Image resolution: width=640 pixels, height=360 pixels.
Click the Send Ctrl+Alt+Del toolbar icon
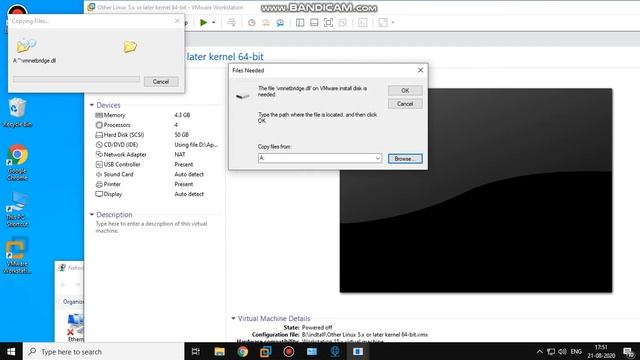click(231, 22)
